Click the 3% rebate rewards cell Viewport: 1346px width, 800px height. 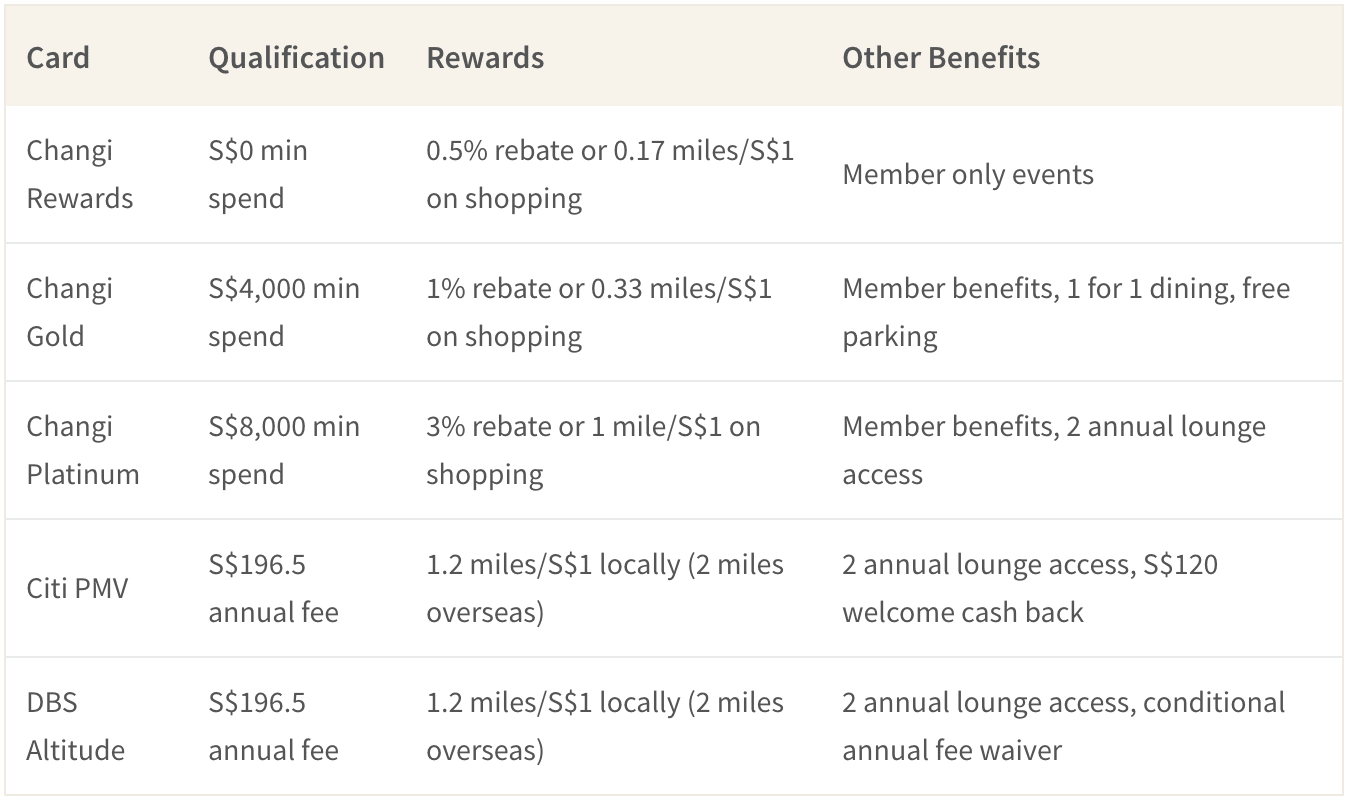(x=593, y=450)
